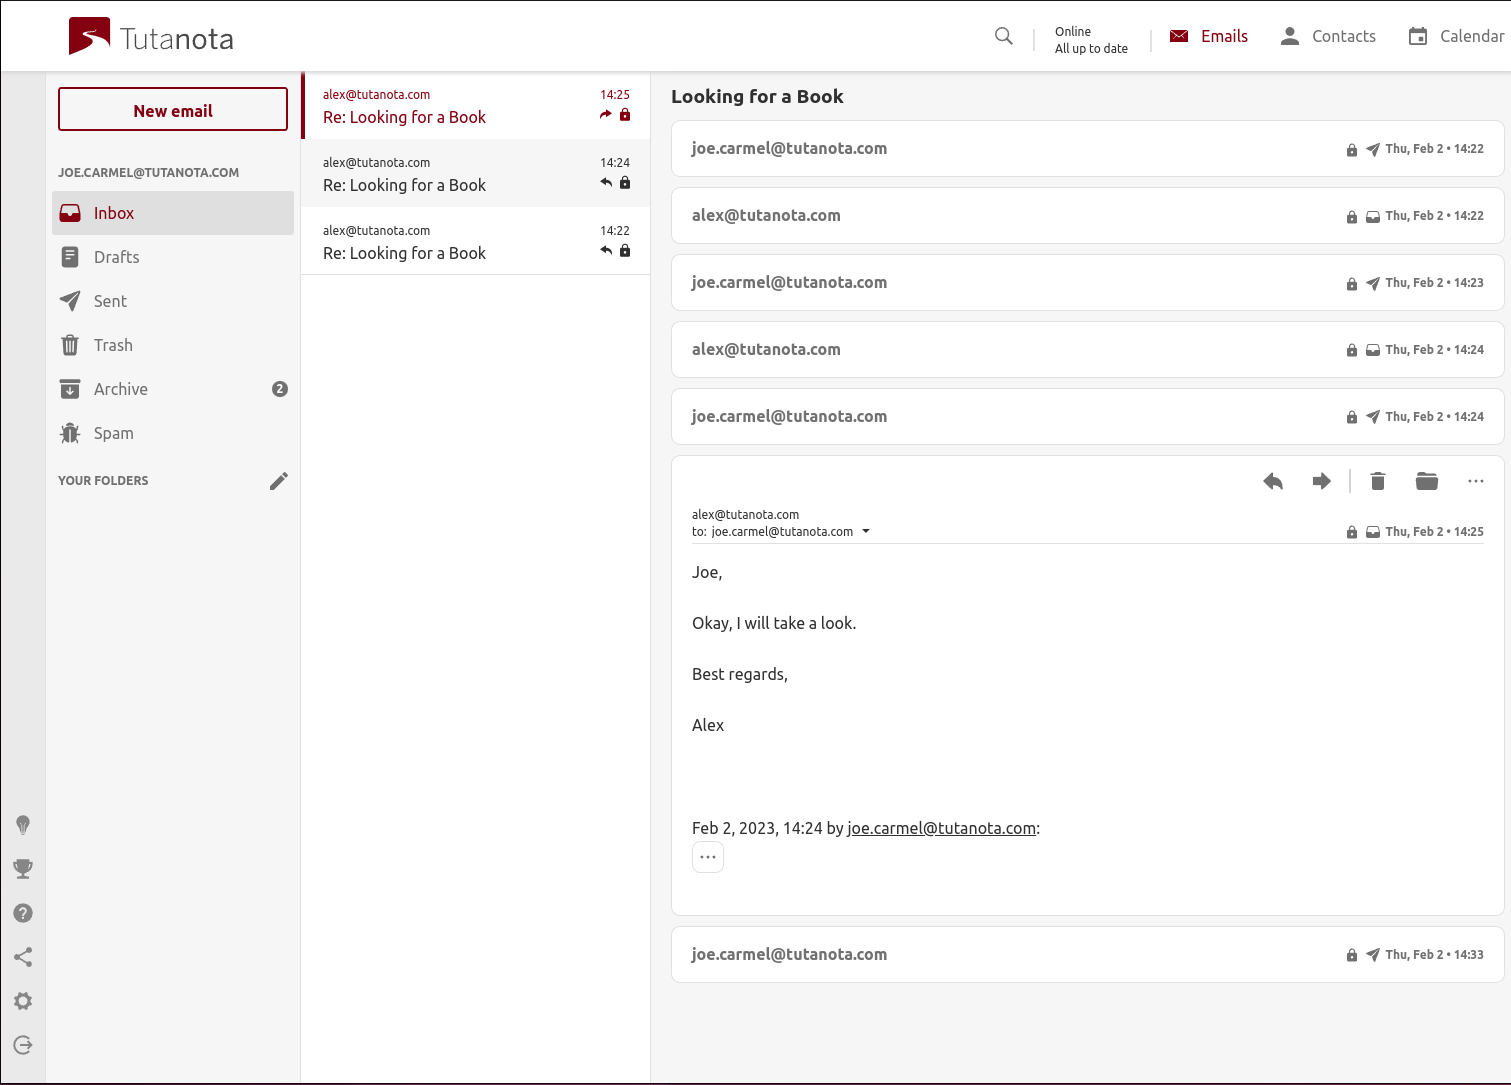Click the reply arrow icon in open email
1511x1085 pixels.
[x=1273, y=482]
